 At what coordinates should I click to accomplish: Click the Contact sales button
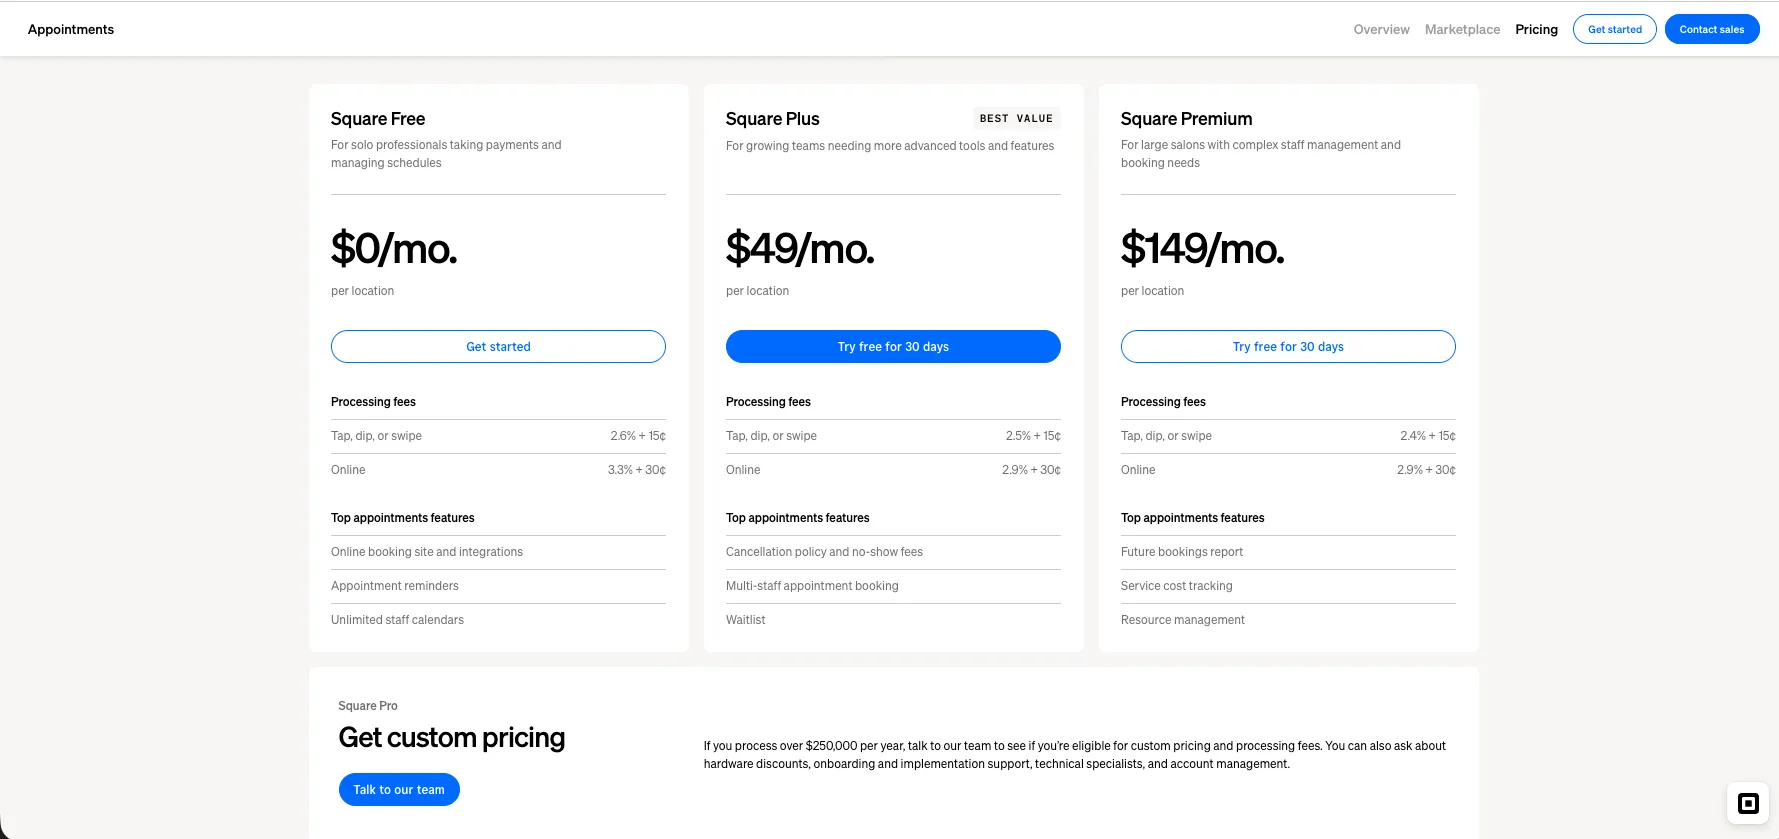[1712, 29]
